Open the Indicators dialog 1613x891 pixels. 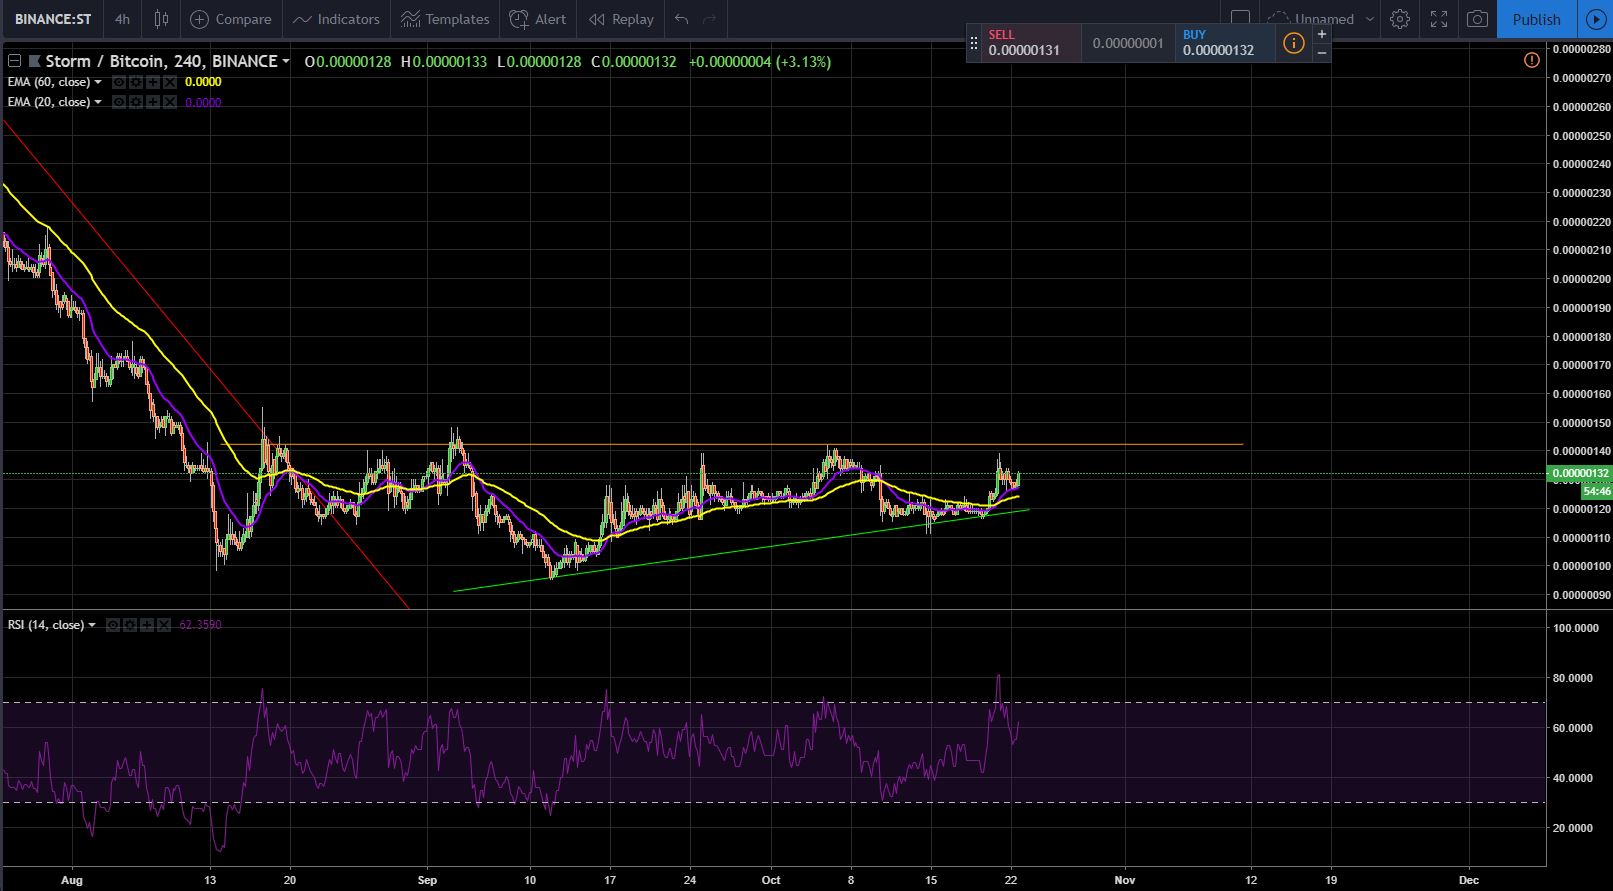(336, 19)
